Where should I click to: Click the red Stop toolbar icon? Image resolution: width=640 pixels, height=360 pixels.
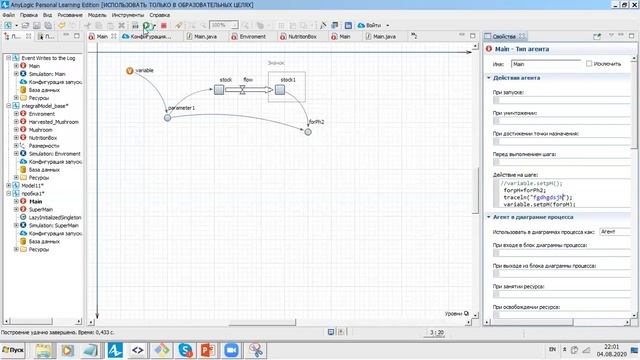[164, 25]
